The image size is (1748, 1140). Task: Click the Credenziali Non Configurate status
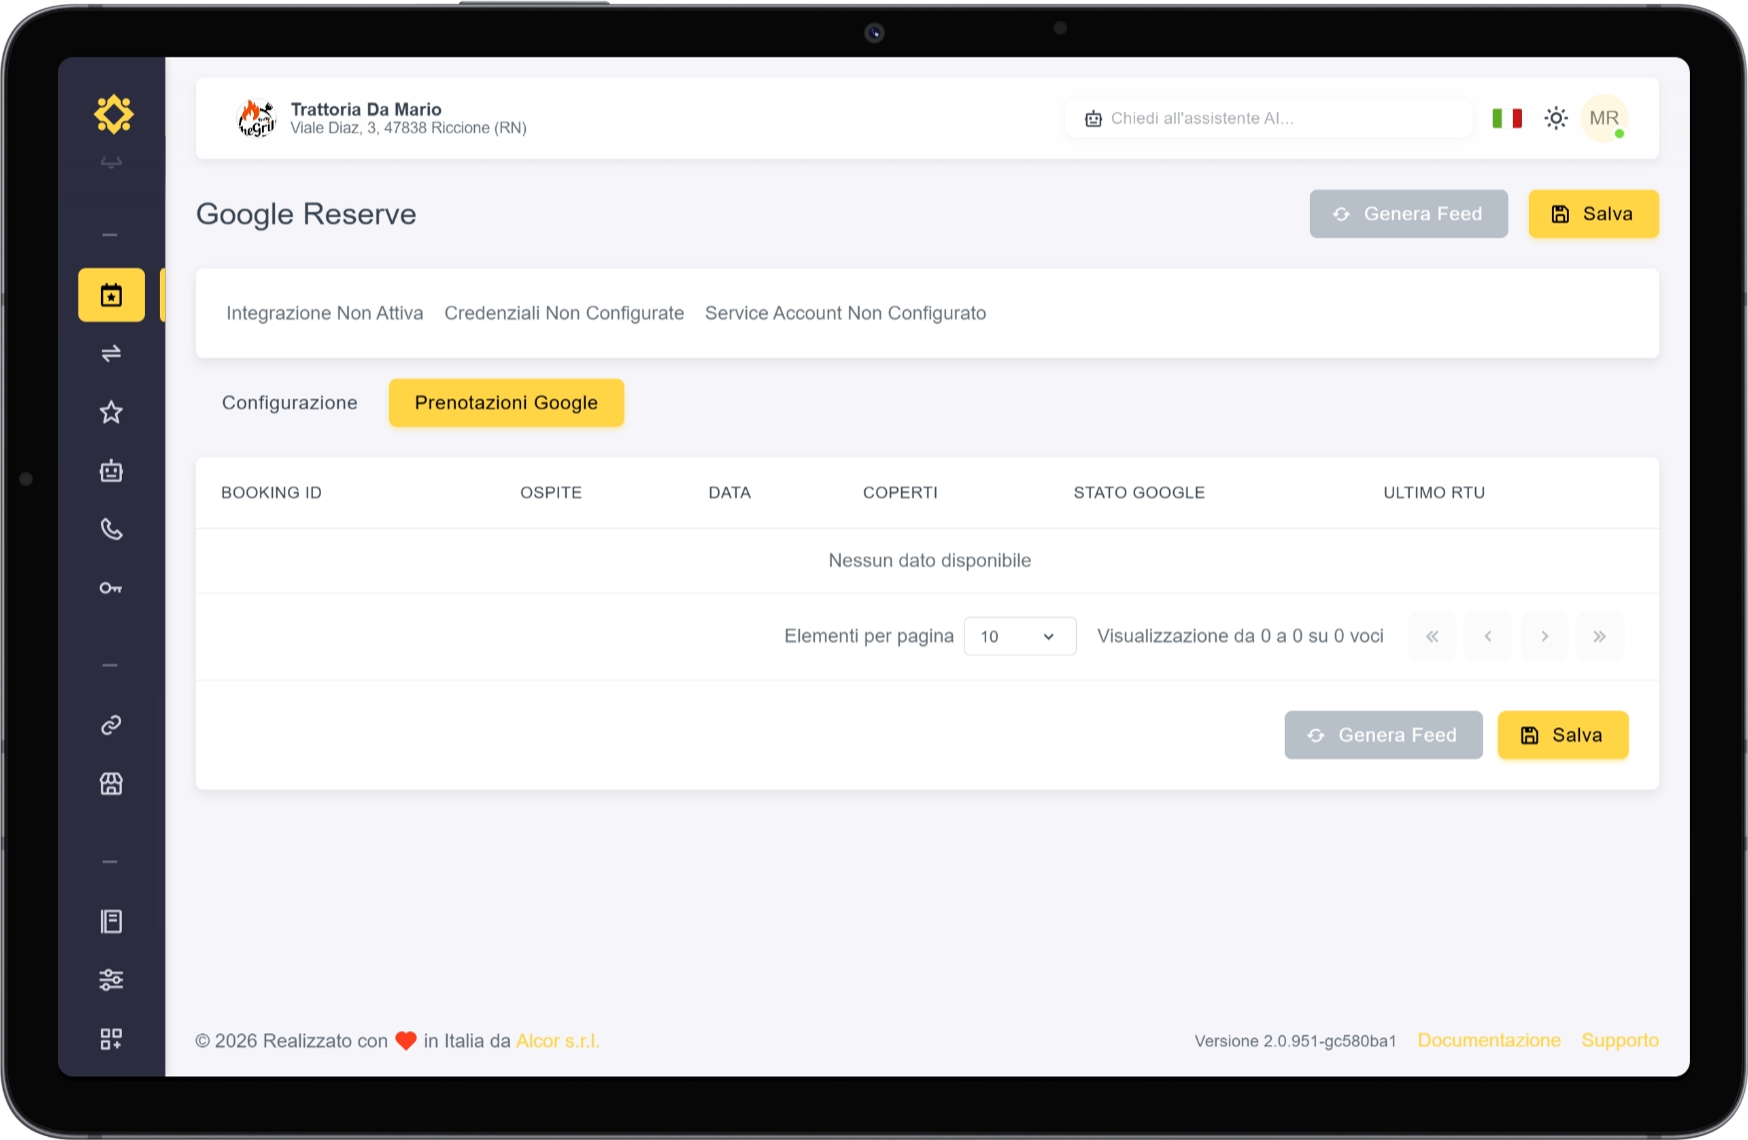(564, 313)
